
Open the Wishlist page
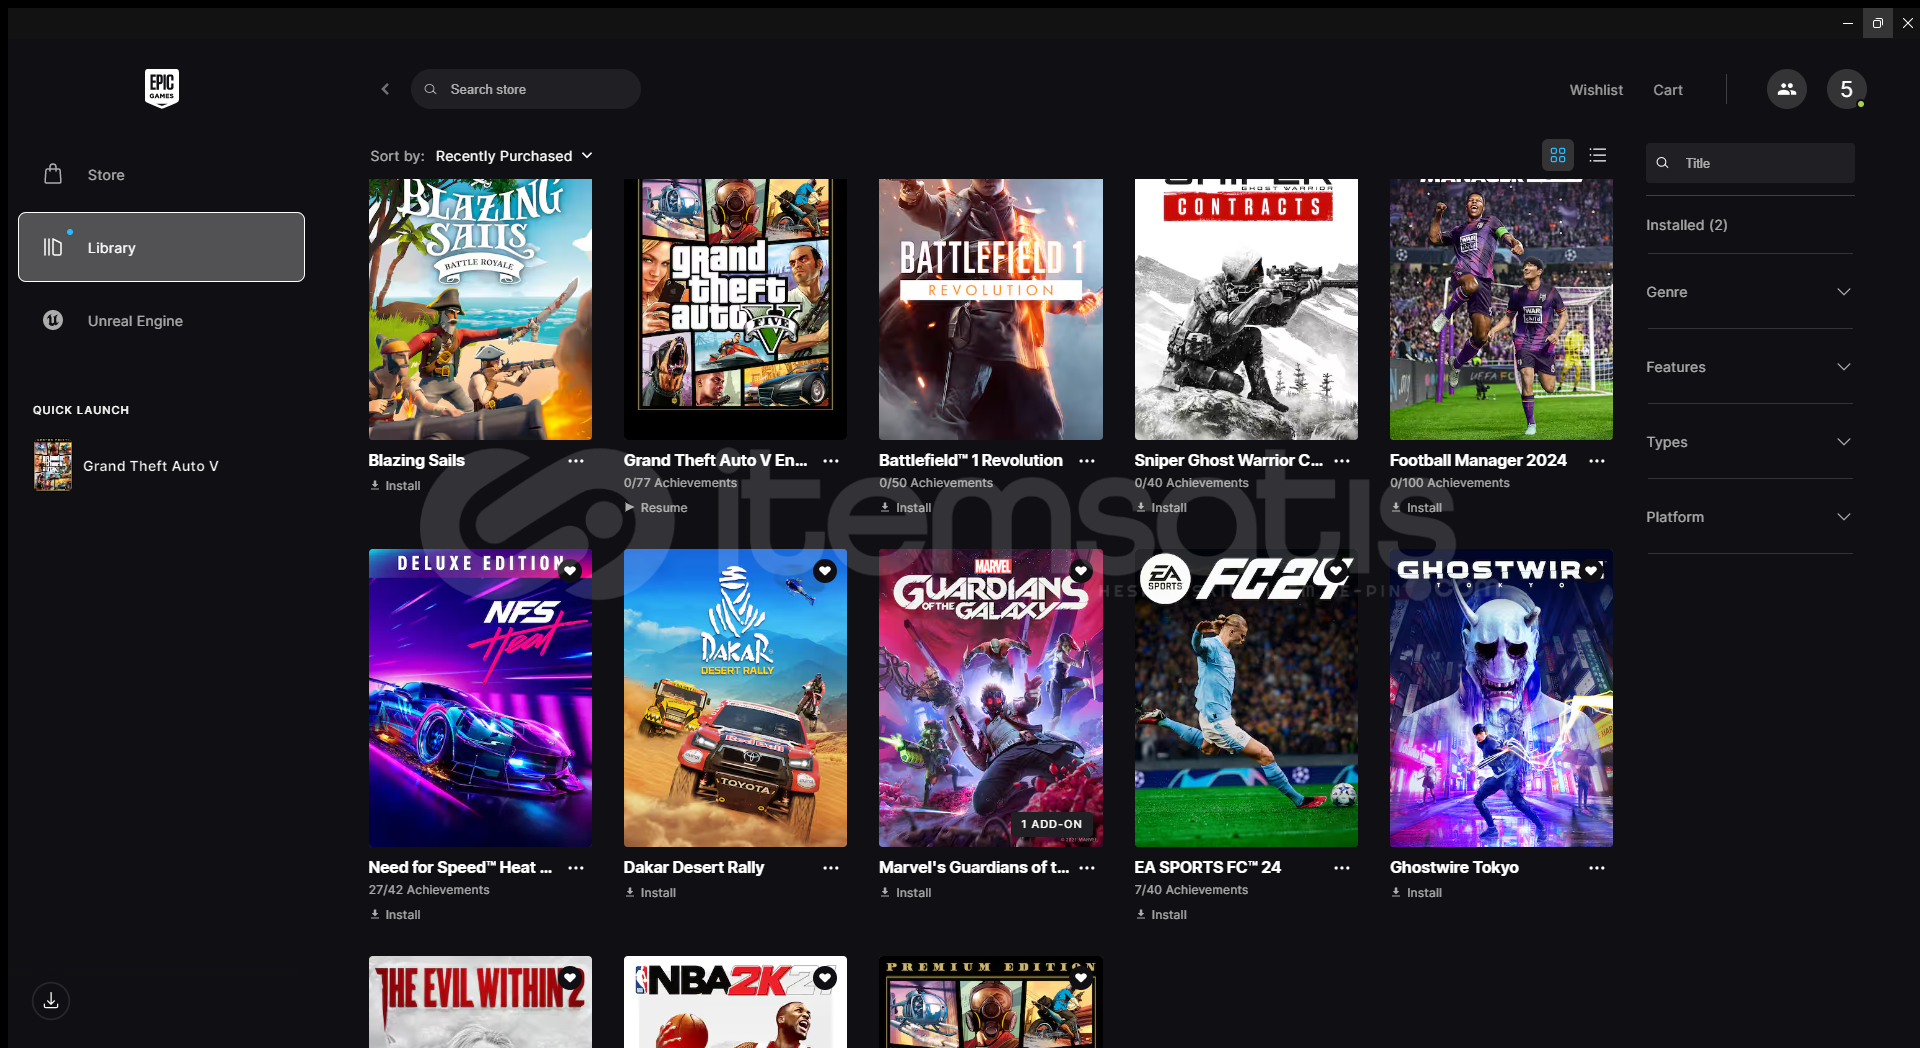1596,90
